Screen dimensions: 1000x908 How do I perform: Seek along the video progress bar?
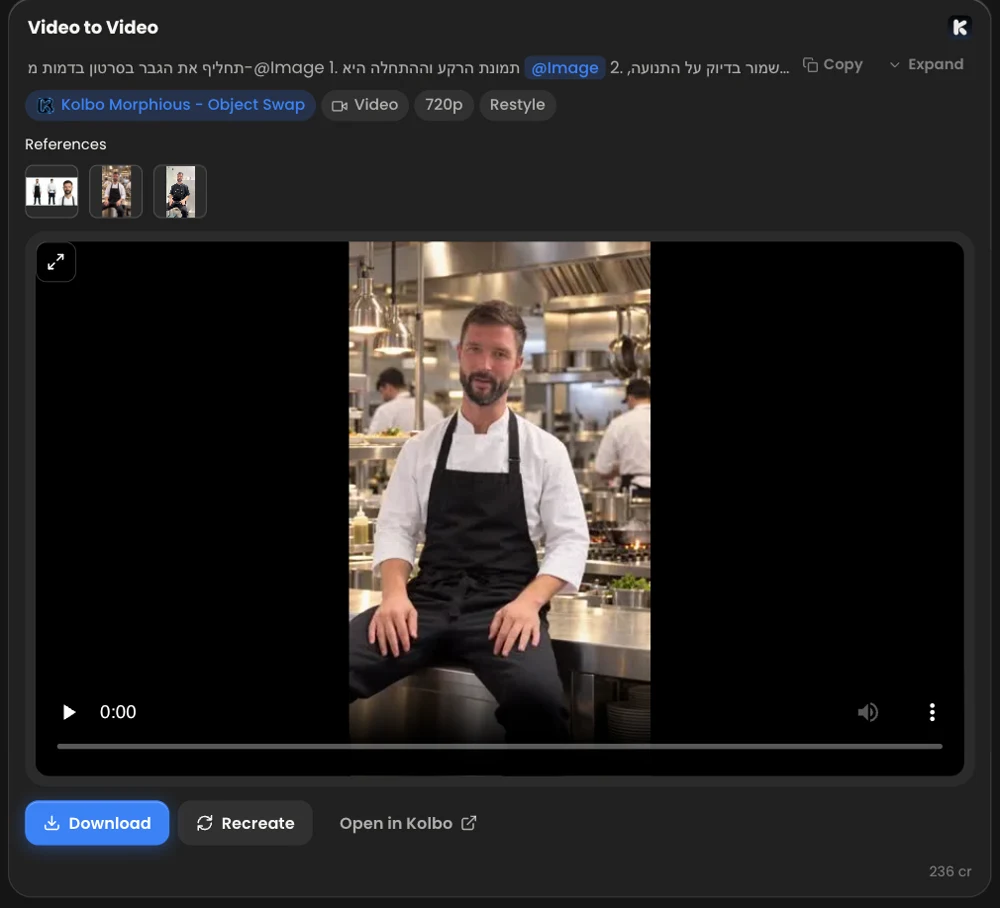tap(499, 746)
